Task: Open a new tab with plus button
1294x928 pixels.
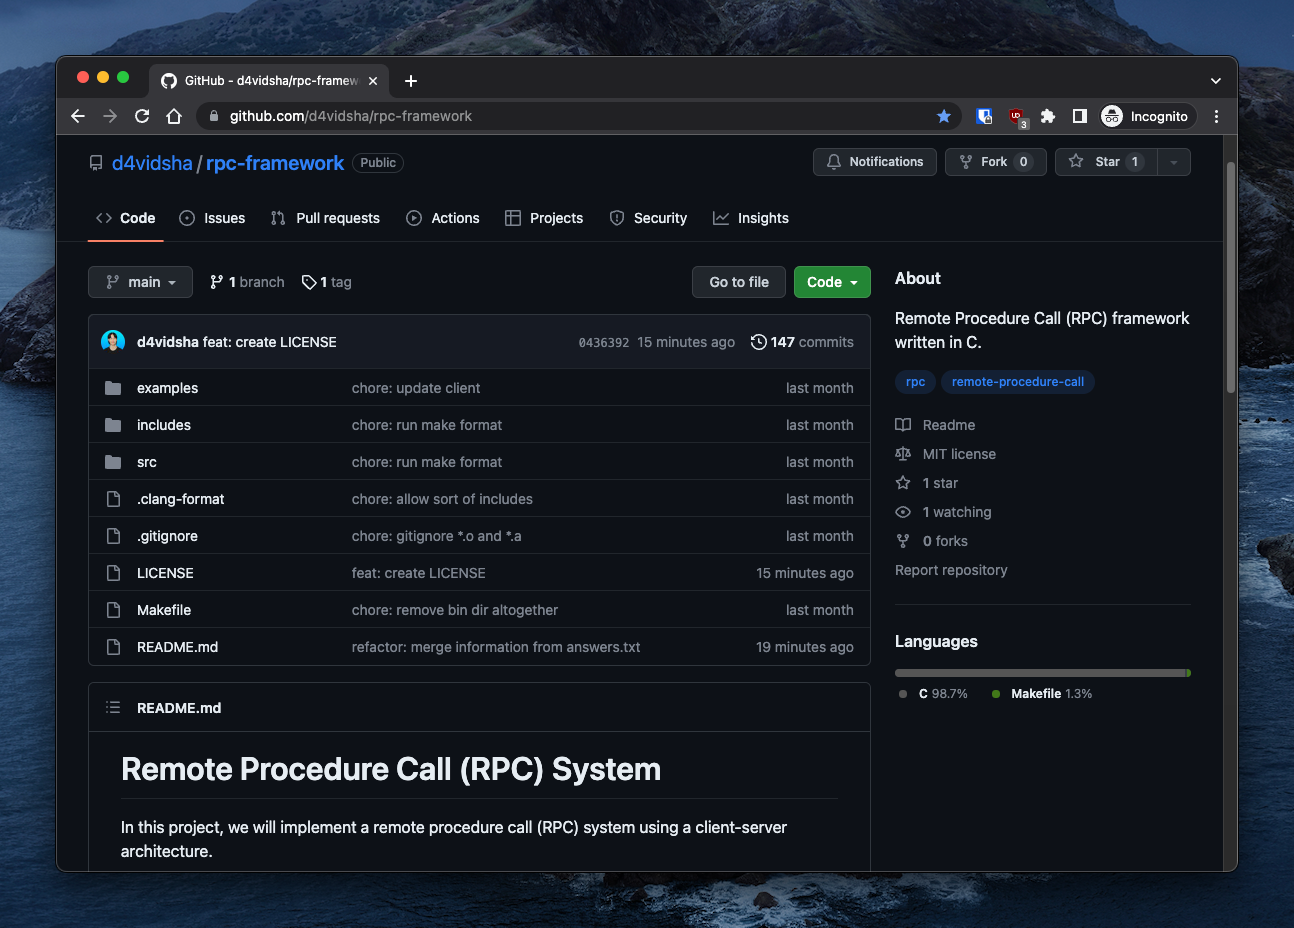Action: tap(411, 81)
